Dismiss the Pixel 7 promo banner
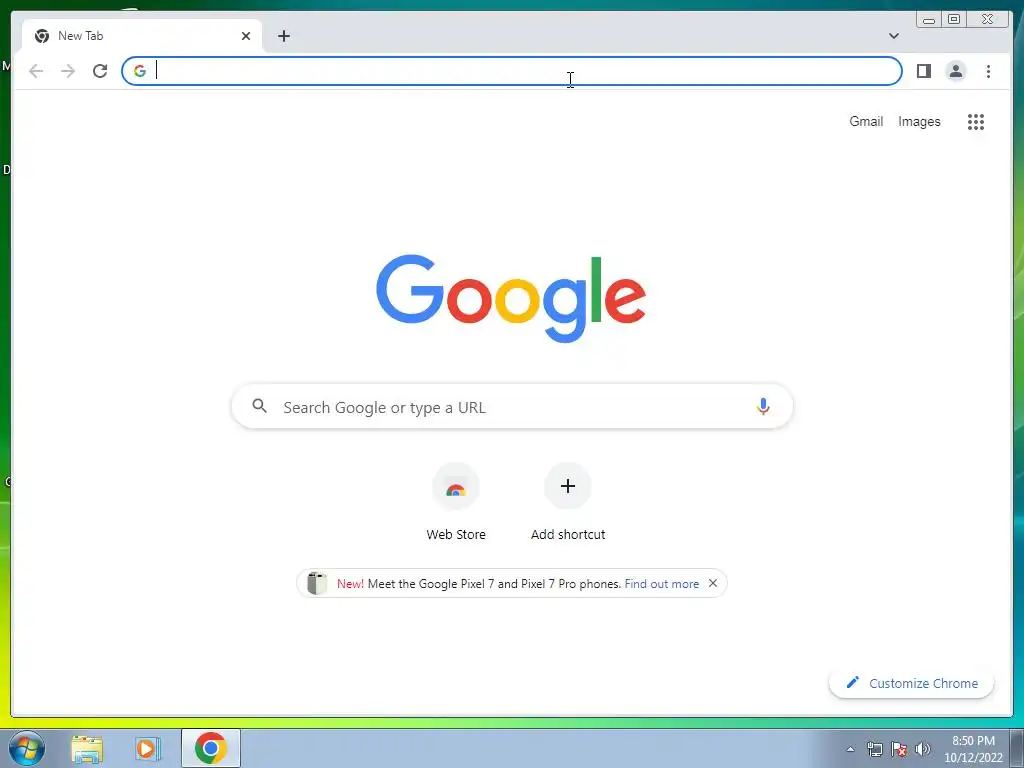Screen dimensions: 1024x768 tap(712, 583)
